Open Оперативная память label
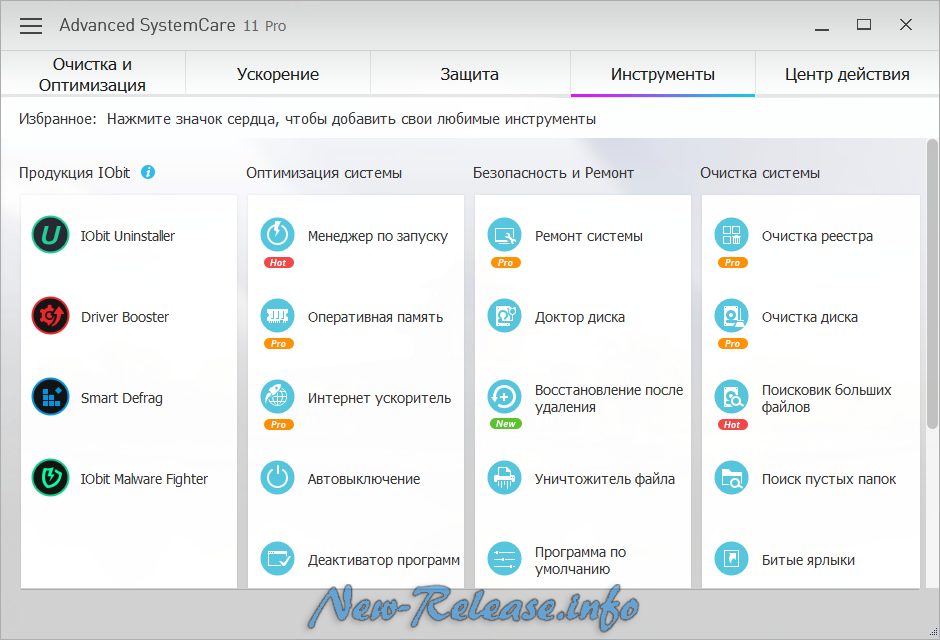 (x=375, y=316)
